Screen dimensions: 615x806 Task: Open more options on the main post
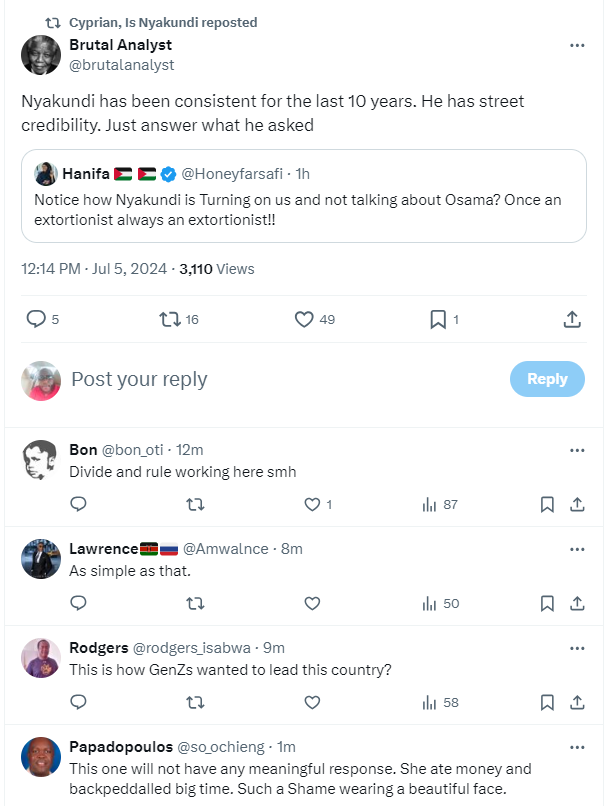[x=577, y=45]
